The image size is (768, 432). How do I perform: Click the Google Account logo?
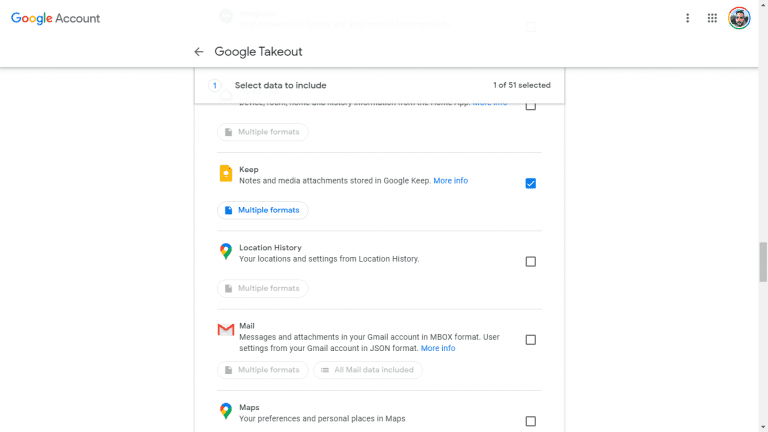point(56,18)
